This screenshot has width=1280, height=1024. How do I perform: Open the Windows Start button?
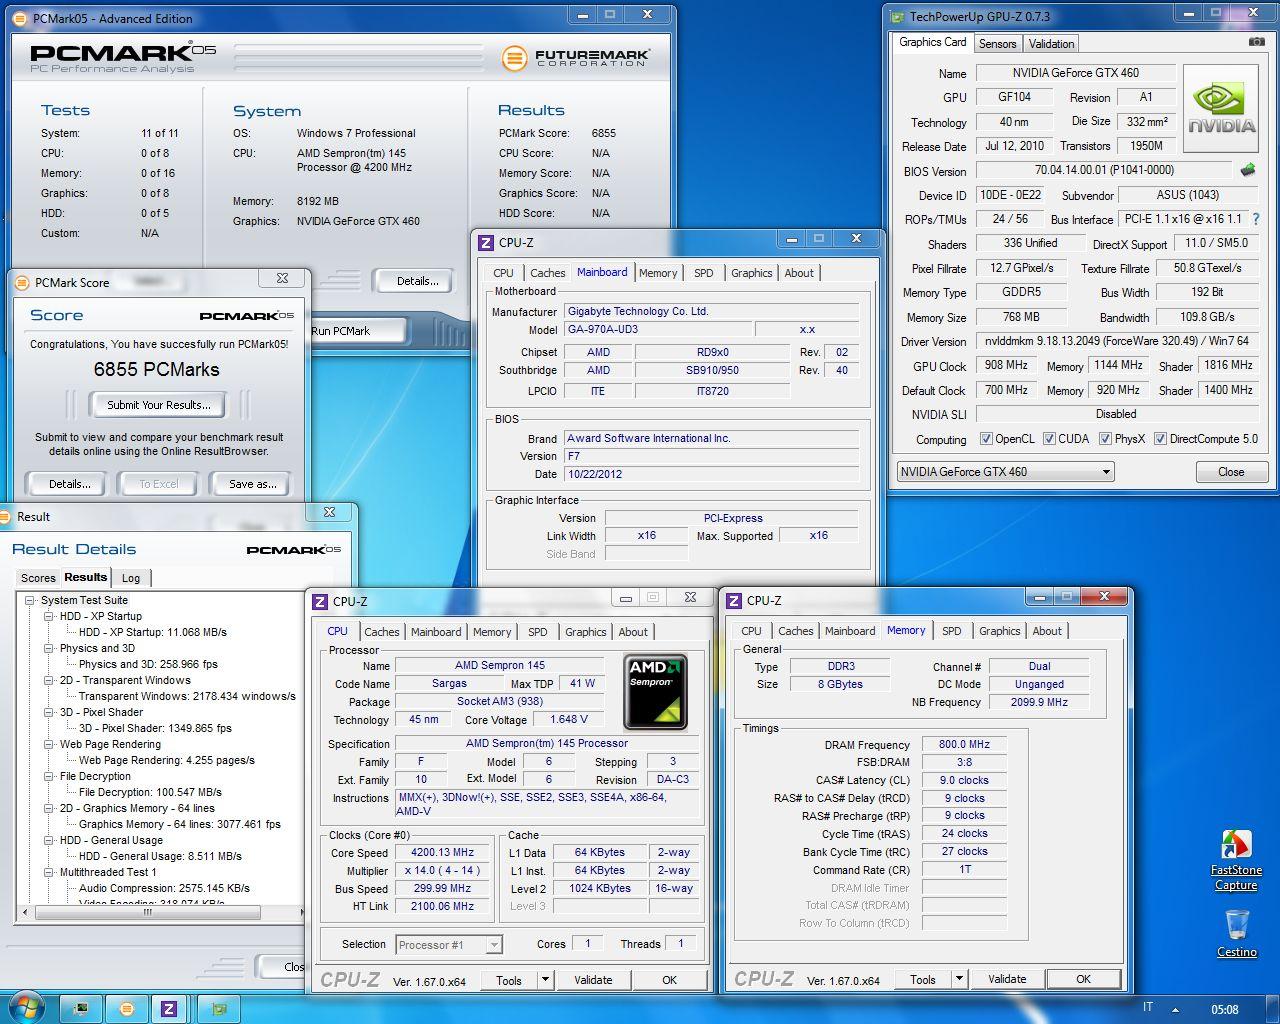(26, 1007)
